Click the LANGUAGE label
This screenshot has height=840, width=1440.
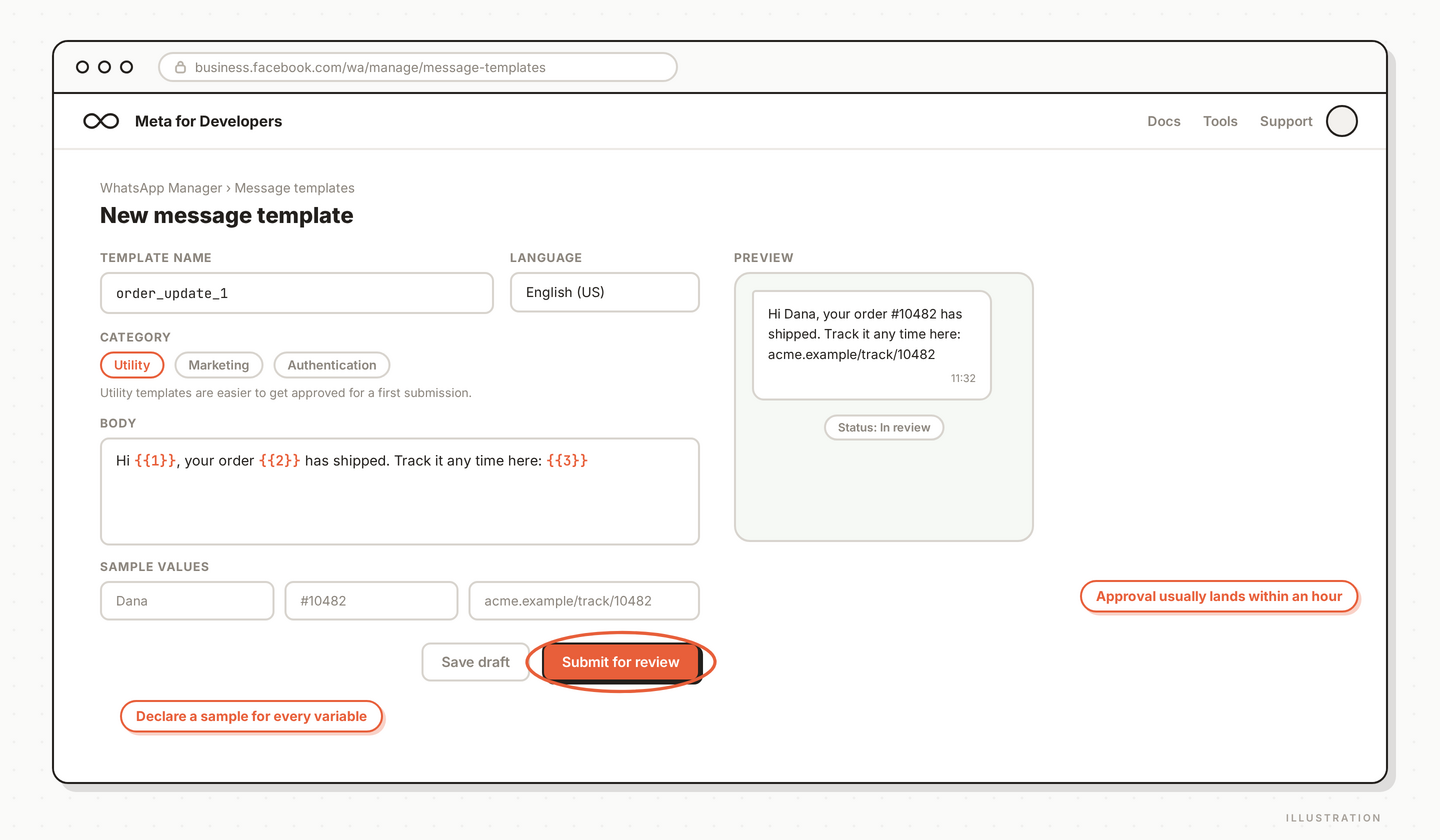click(546, 258)
